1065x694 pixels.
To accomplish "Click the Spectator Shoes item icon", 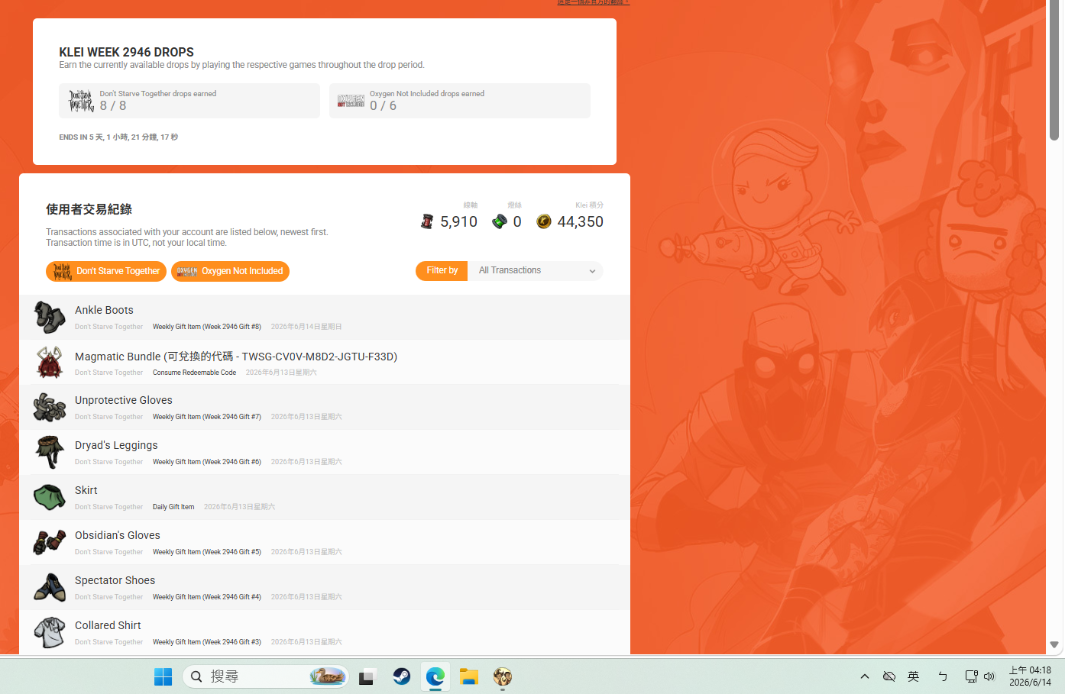I will point(50,587).
